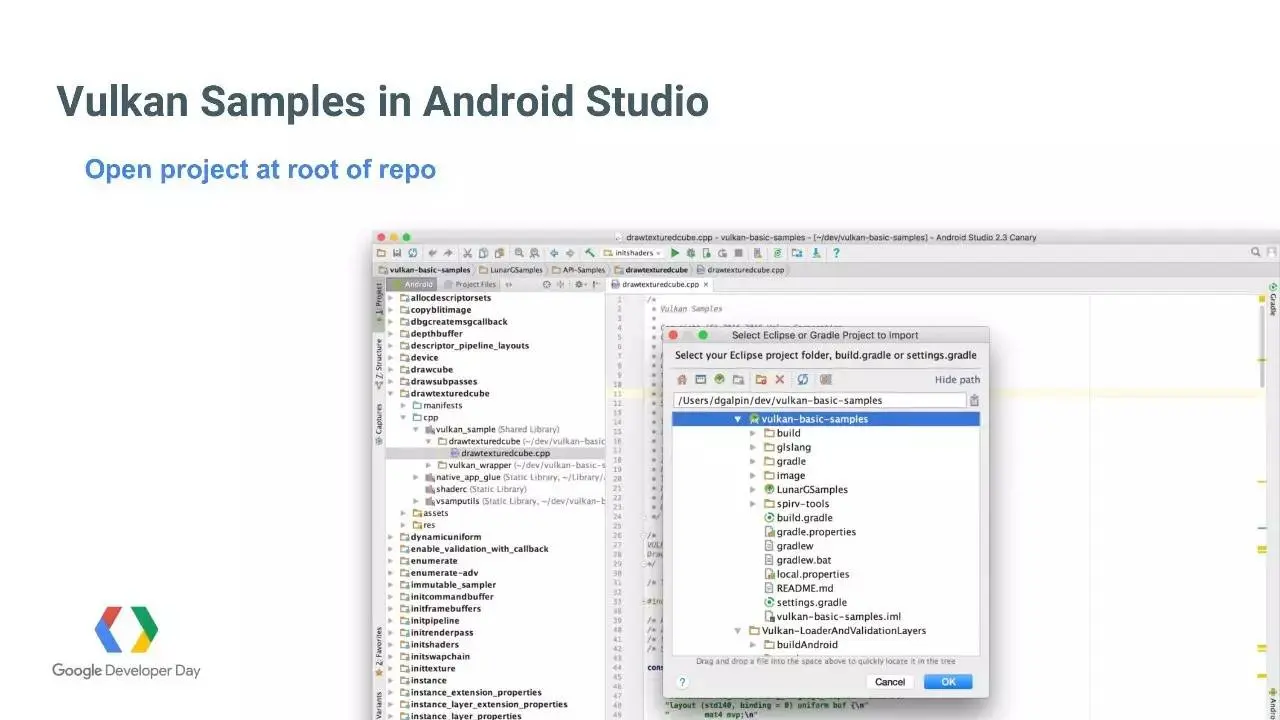Click the LunarGSamples breadcrumb

point(511,270)
